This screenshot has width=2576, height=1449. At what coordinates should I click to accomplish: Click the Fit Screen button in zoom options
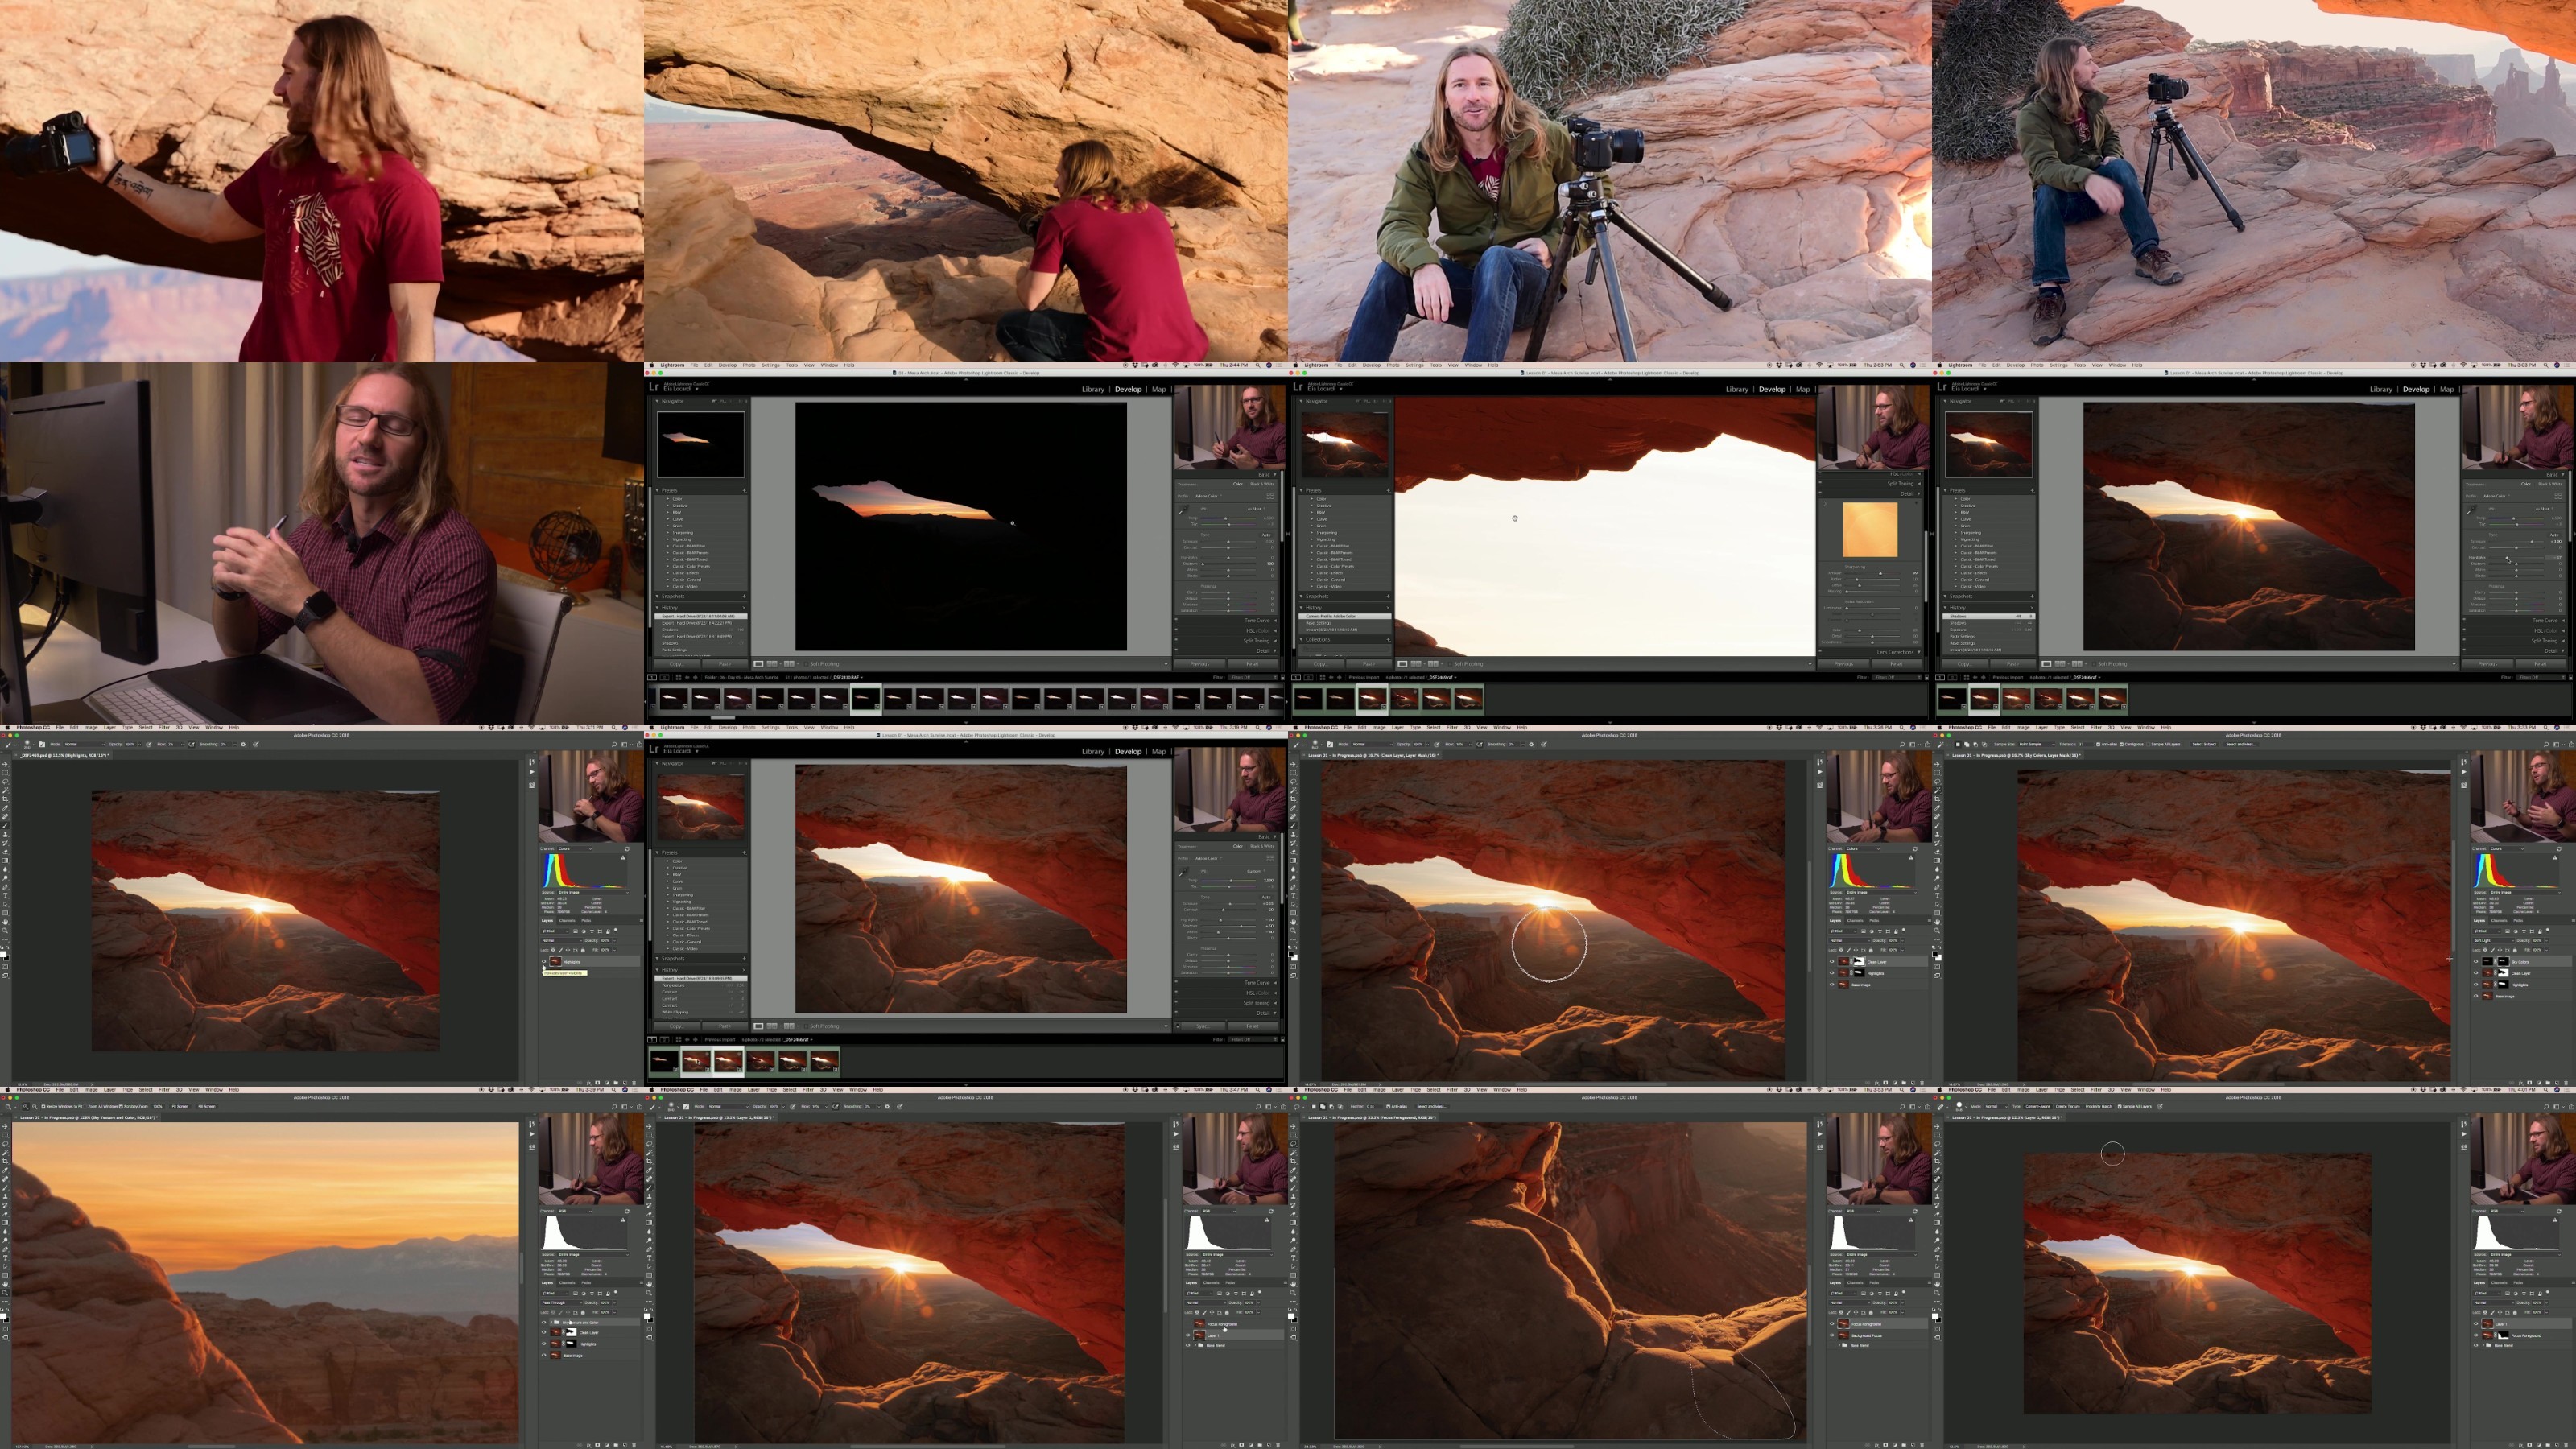[x=180, y=1107]
